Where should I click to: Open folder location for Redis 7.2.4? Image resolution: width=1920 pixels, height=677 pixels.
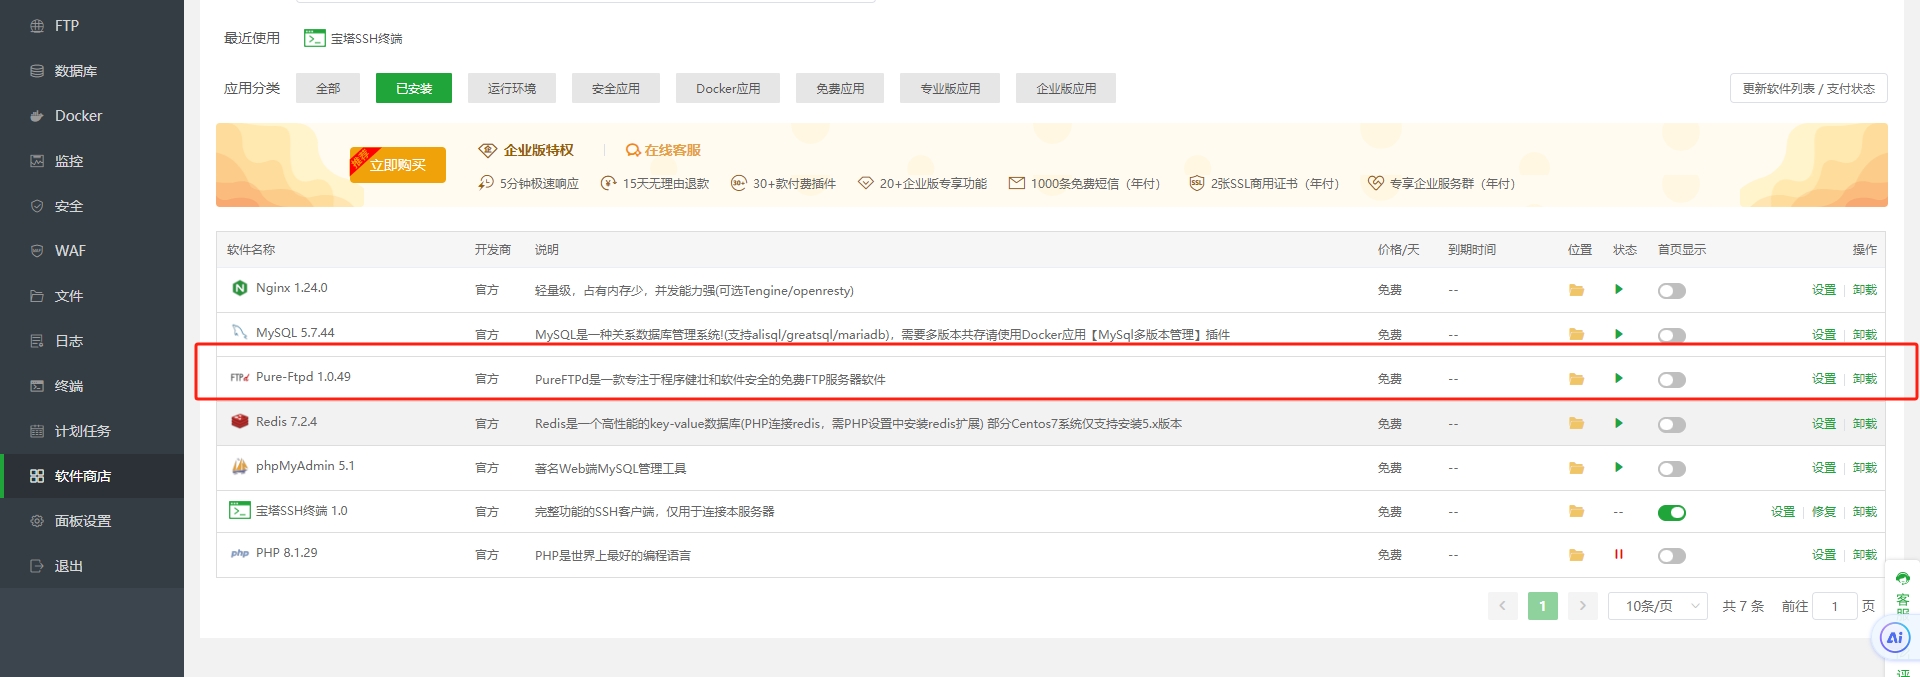coord(1576,423)
